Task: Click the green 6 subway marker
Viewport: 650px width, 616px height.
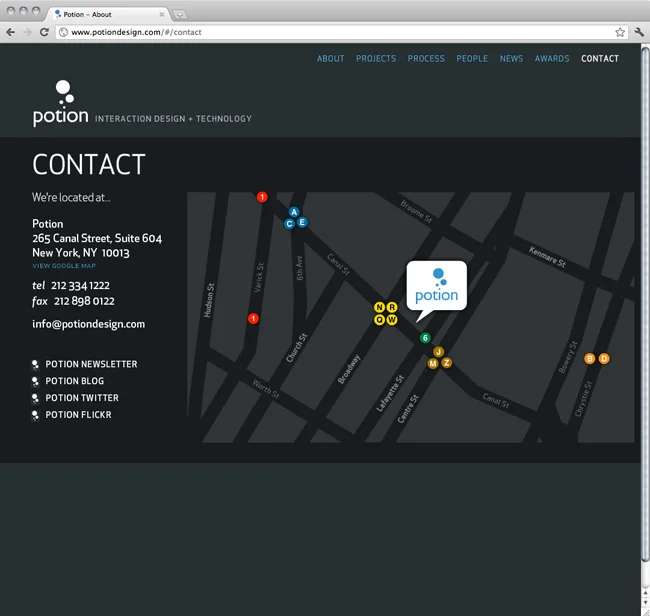Action: pyautogui.click(x=425, y=338)
